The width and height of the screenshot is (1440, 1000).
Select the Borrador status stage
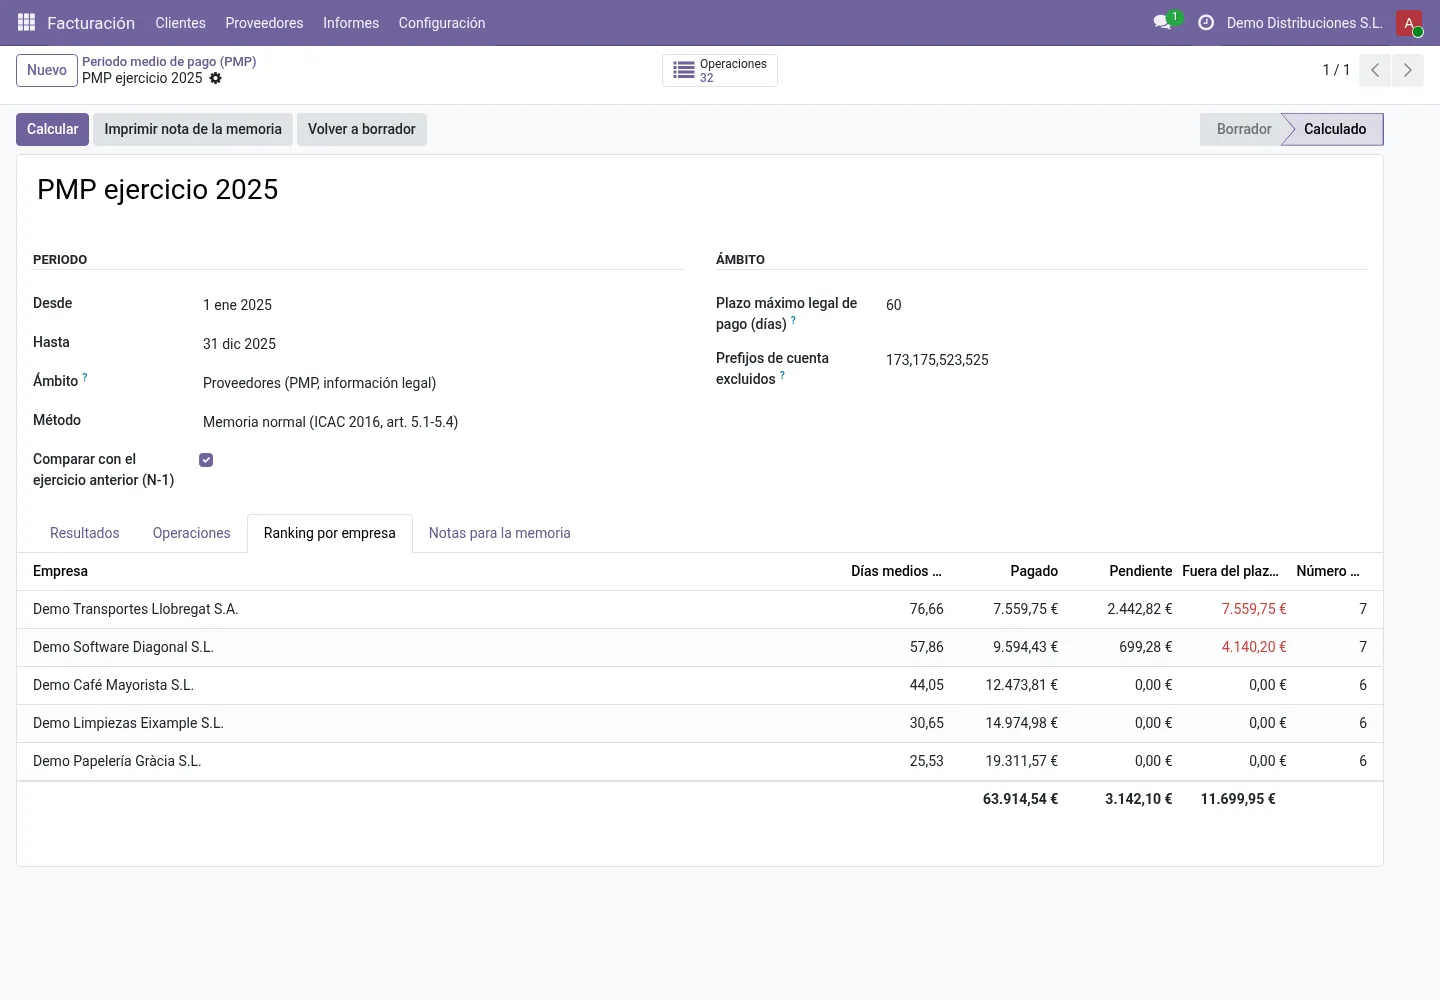click(x=1244, y=129)
